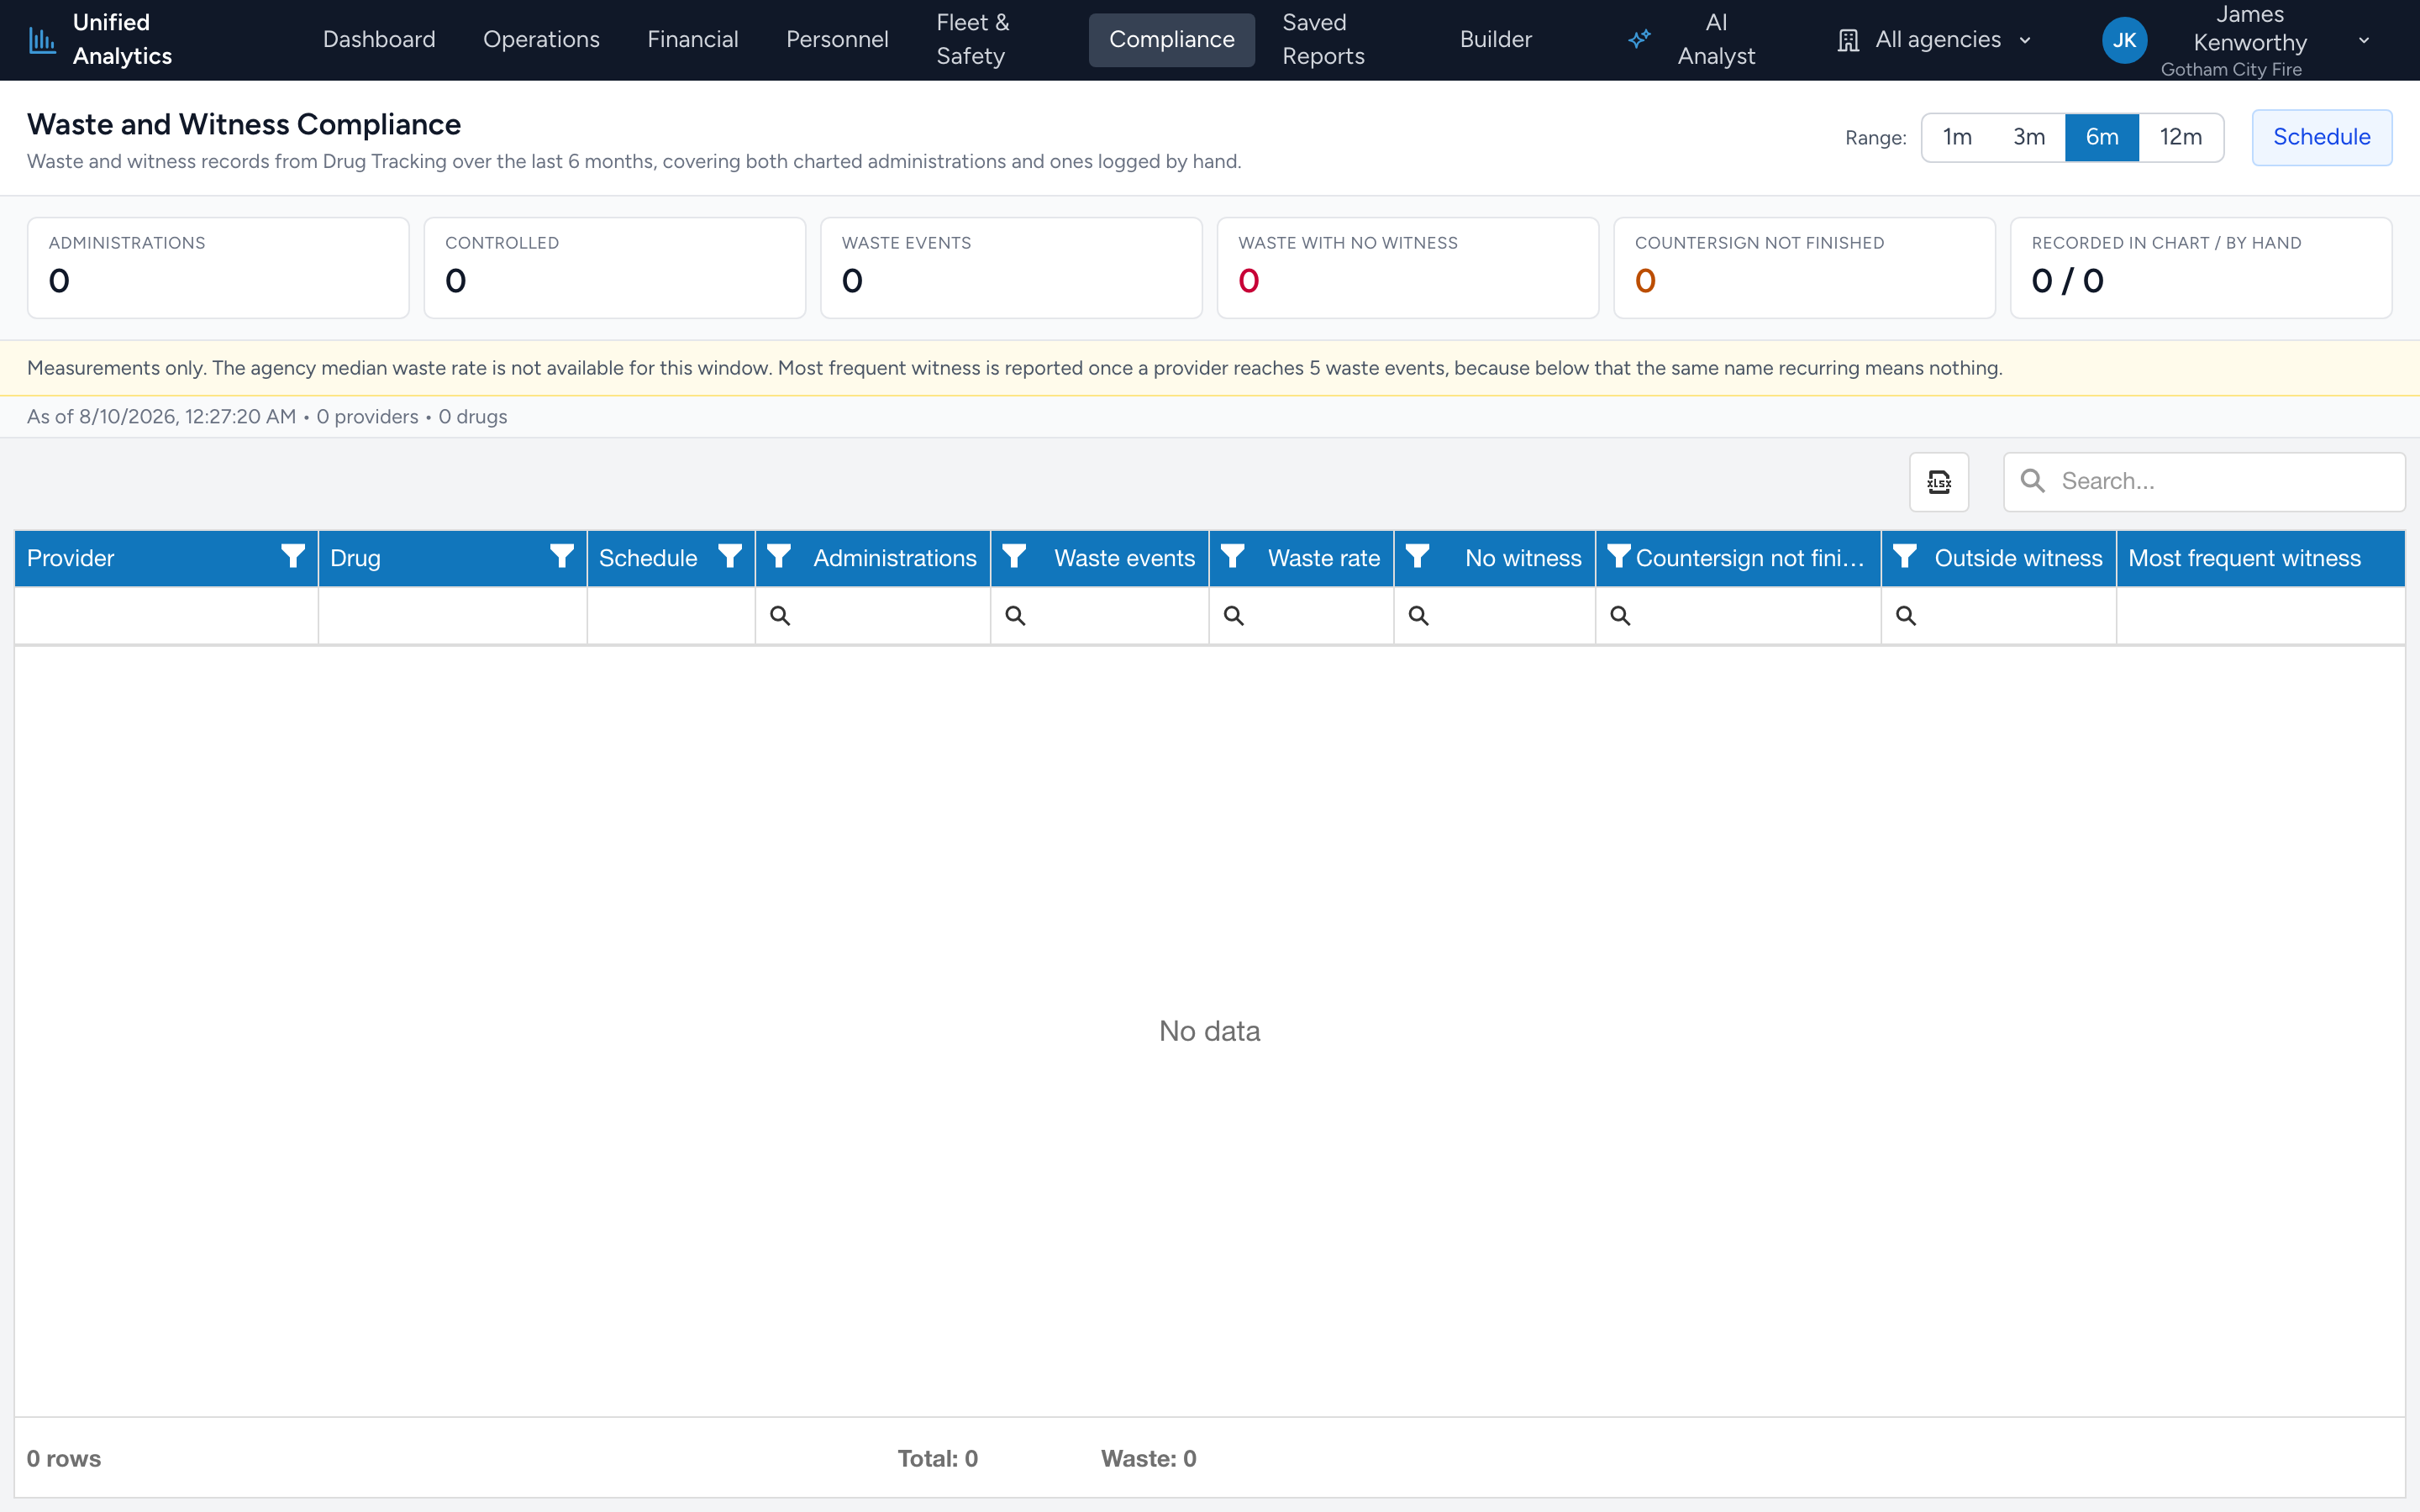Open the Builder tab
The height and width of the screenshot is (1512, 2420).
tap(1495, 40)
